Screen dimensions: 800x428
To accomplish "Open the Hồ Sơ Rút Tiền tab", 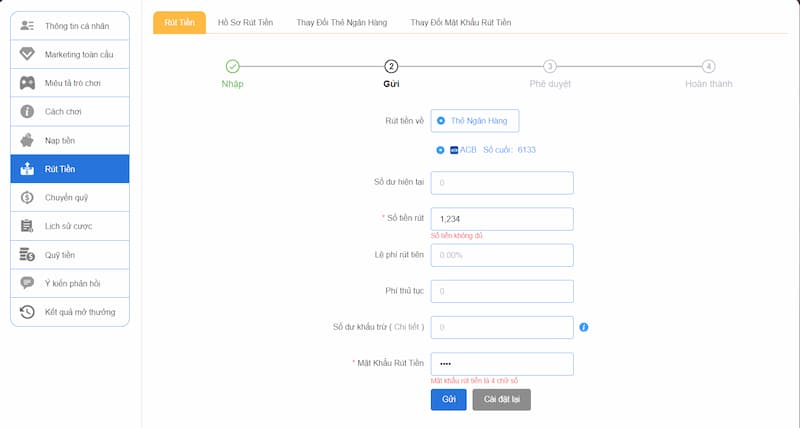I will click(247, 22).
